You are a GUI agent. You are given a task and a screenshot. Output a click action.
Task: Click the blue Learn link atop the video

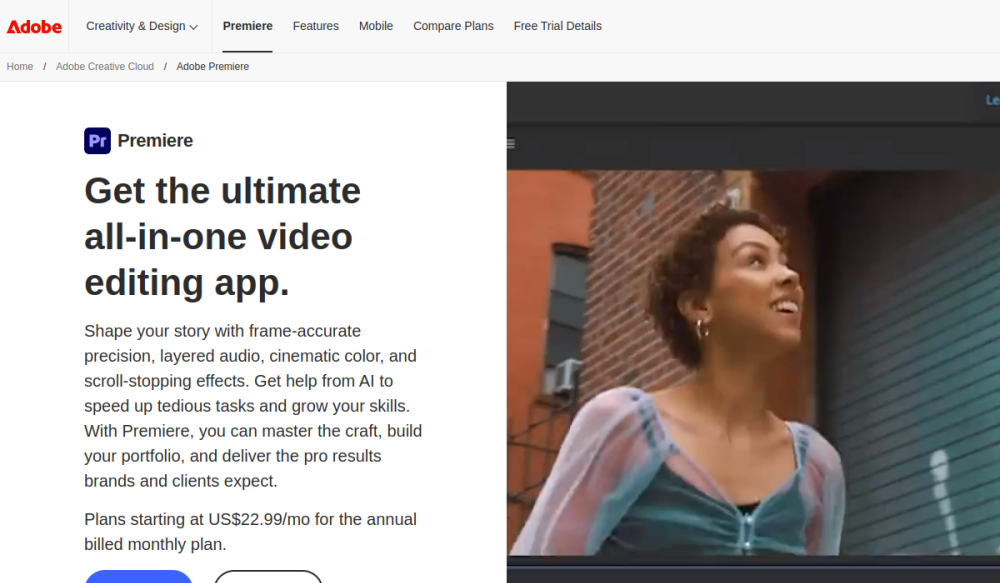[991, 100]
